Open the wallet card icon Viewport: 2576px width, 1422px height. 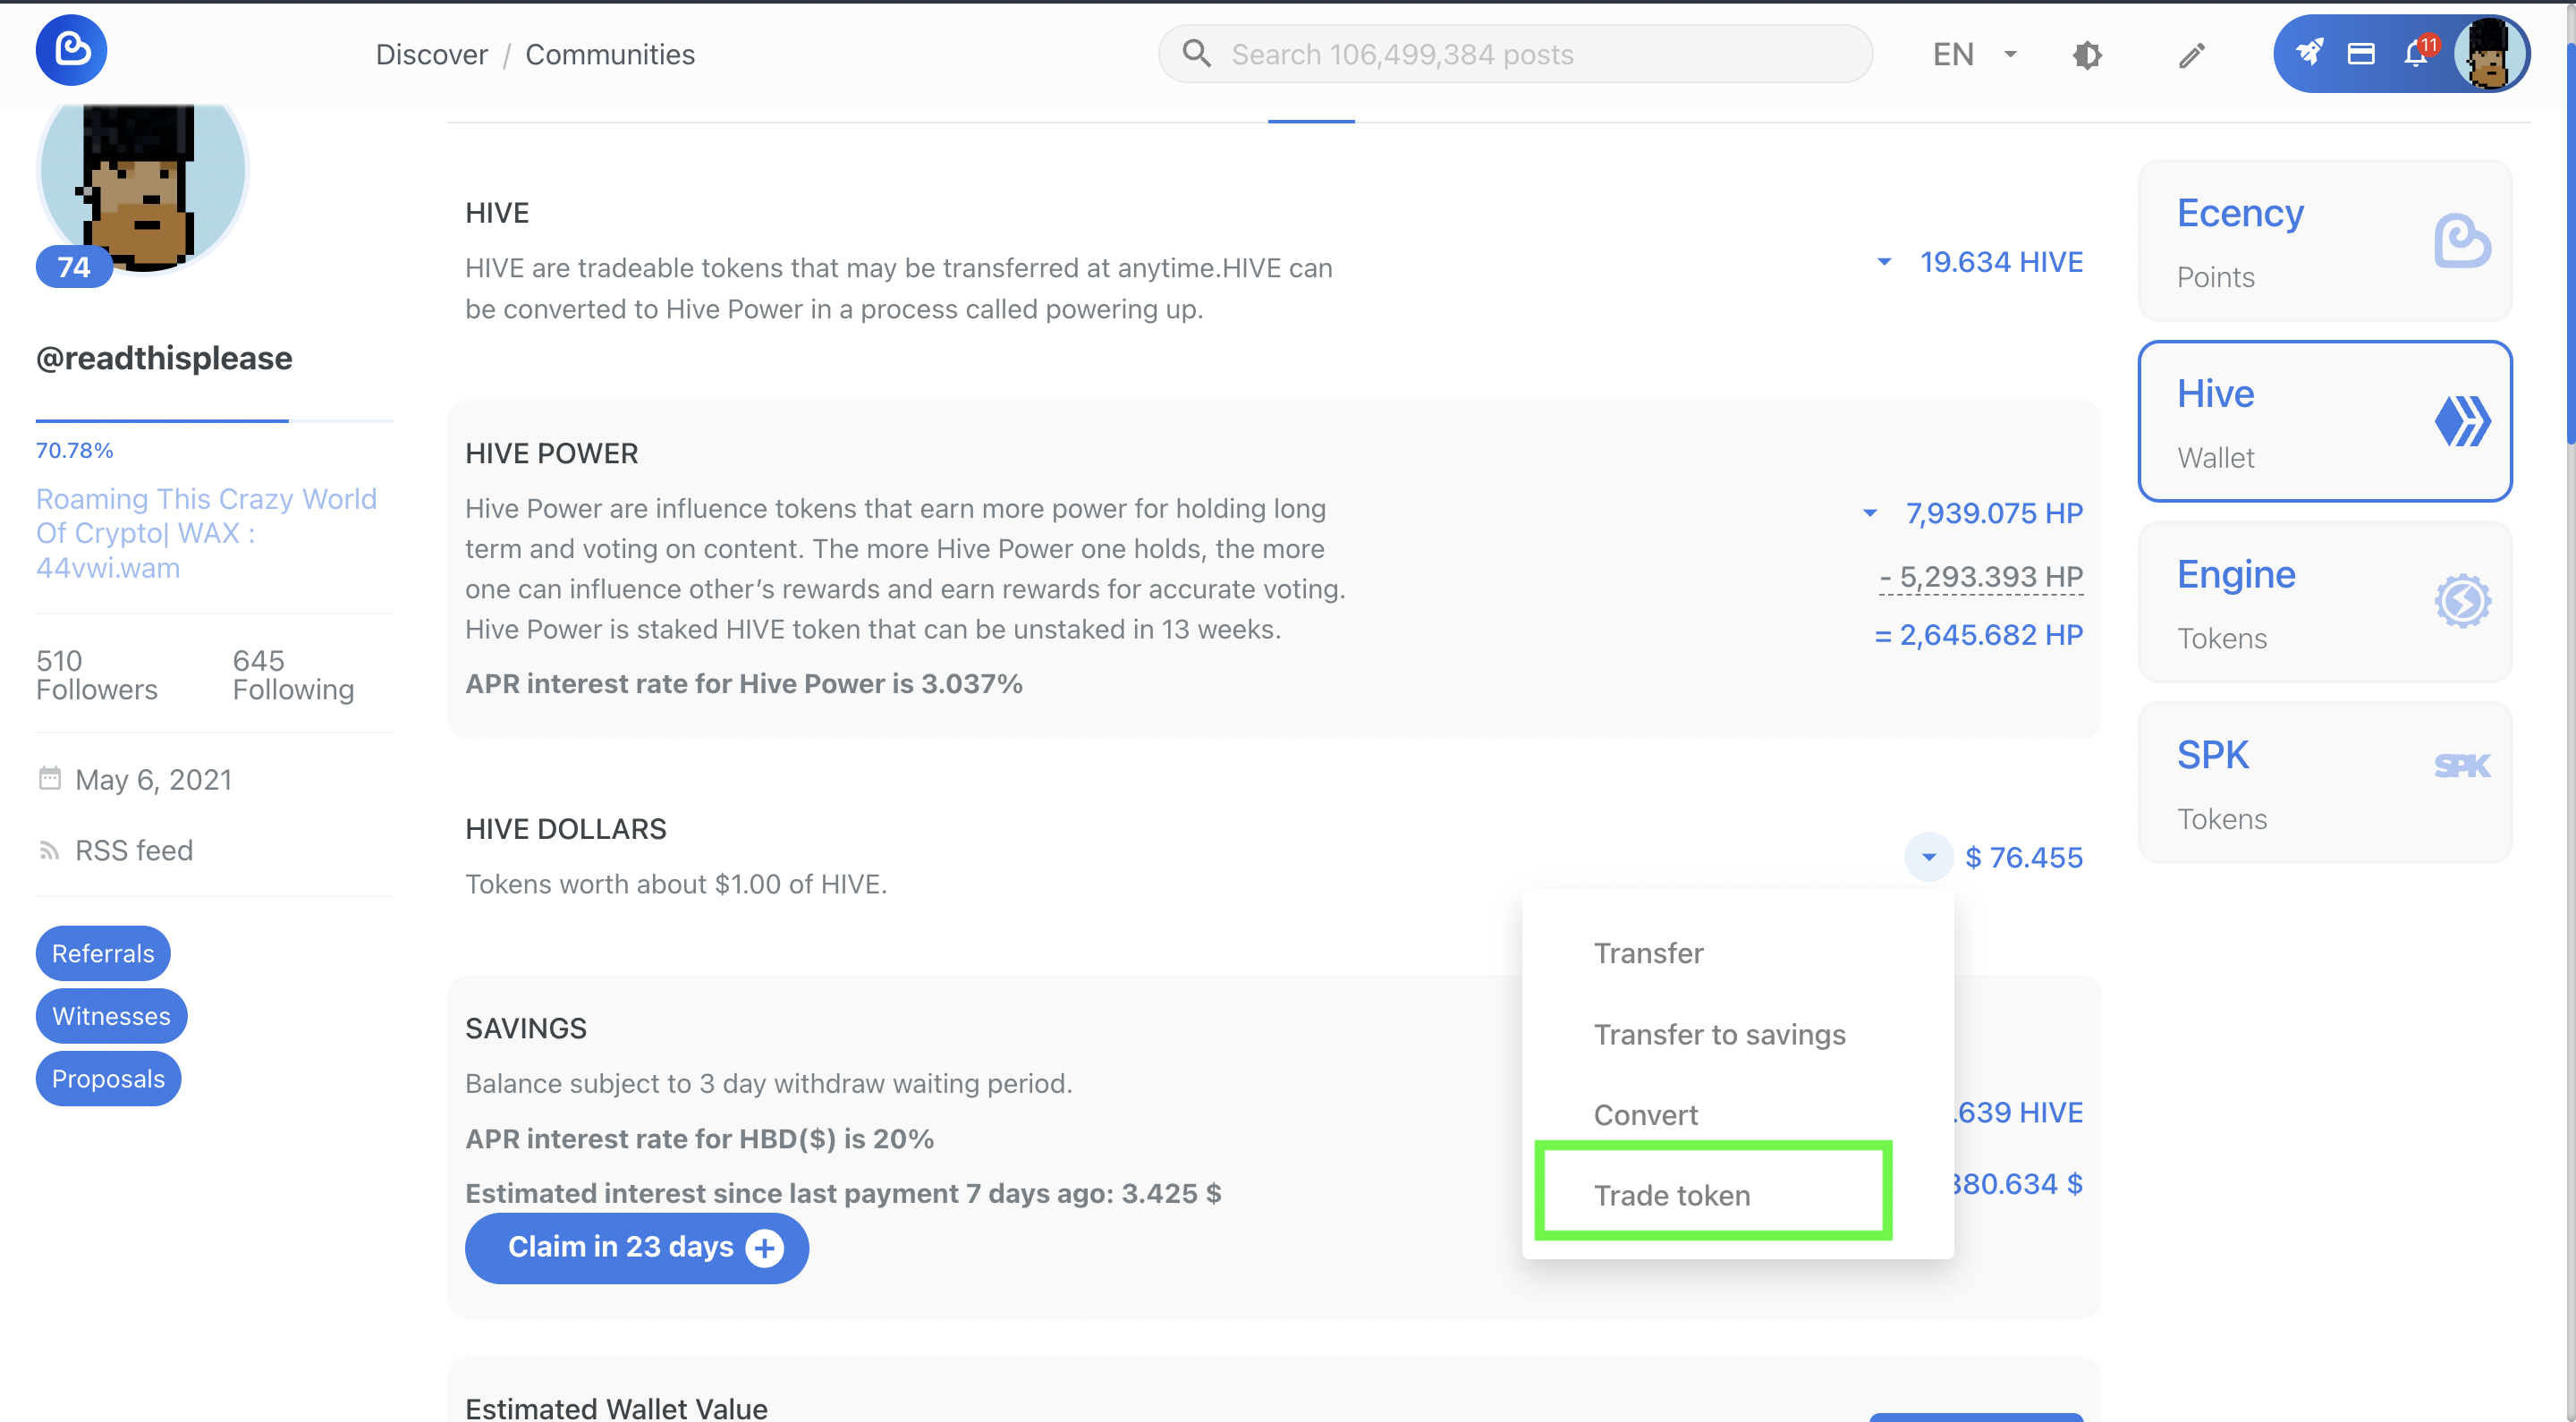click(2362, 54)
